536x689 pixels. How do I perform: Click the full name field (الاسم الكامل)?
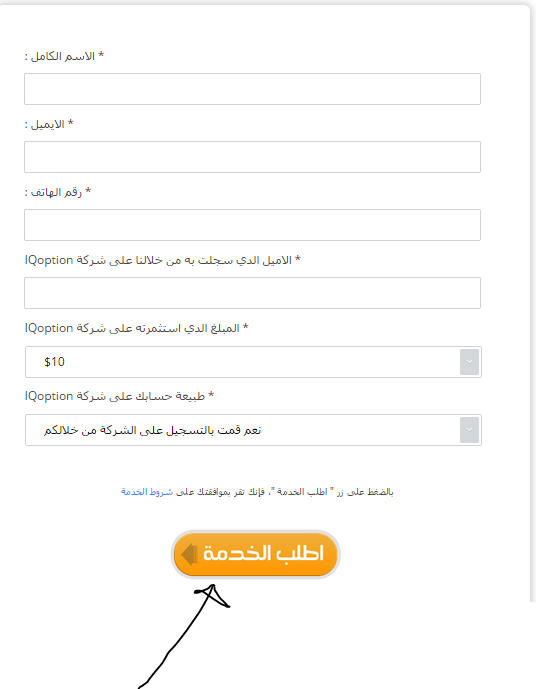coord(252,89)
